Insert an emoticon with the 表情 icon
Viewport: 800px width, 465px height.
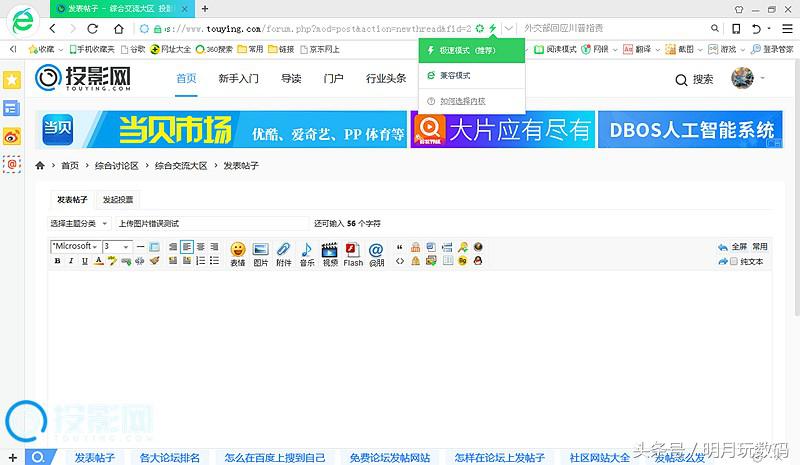(x=238, y=254)
